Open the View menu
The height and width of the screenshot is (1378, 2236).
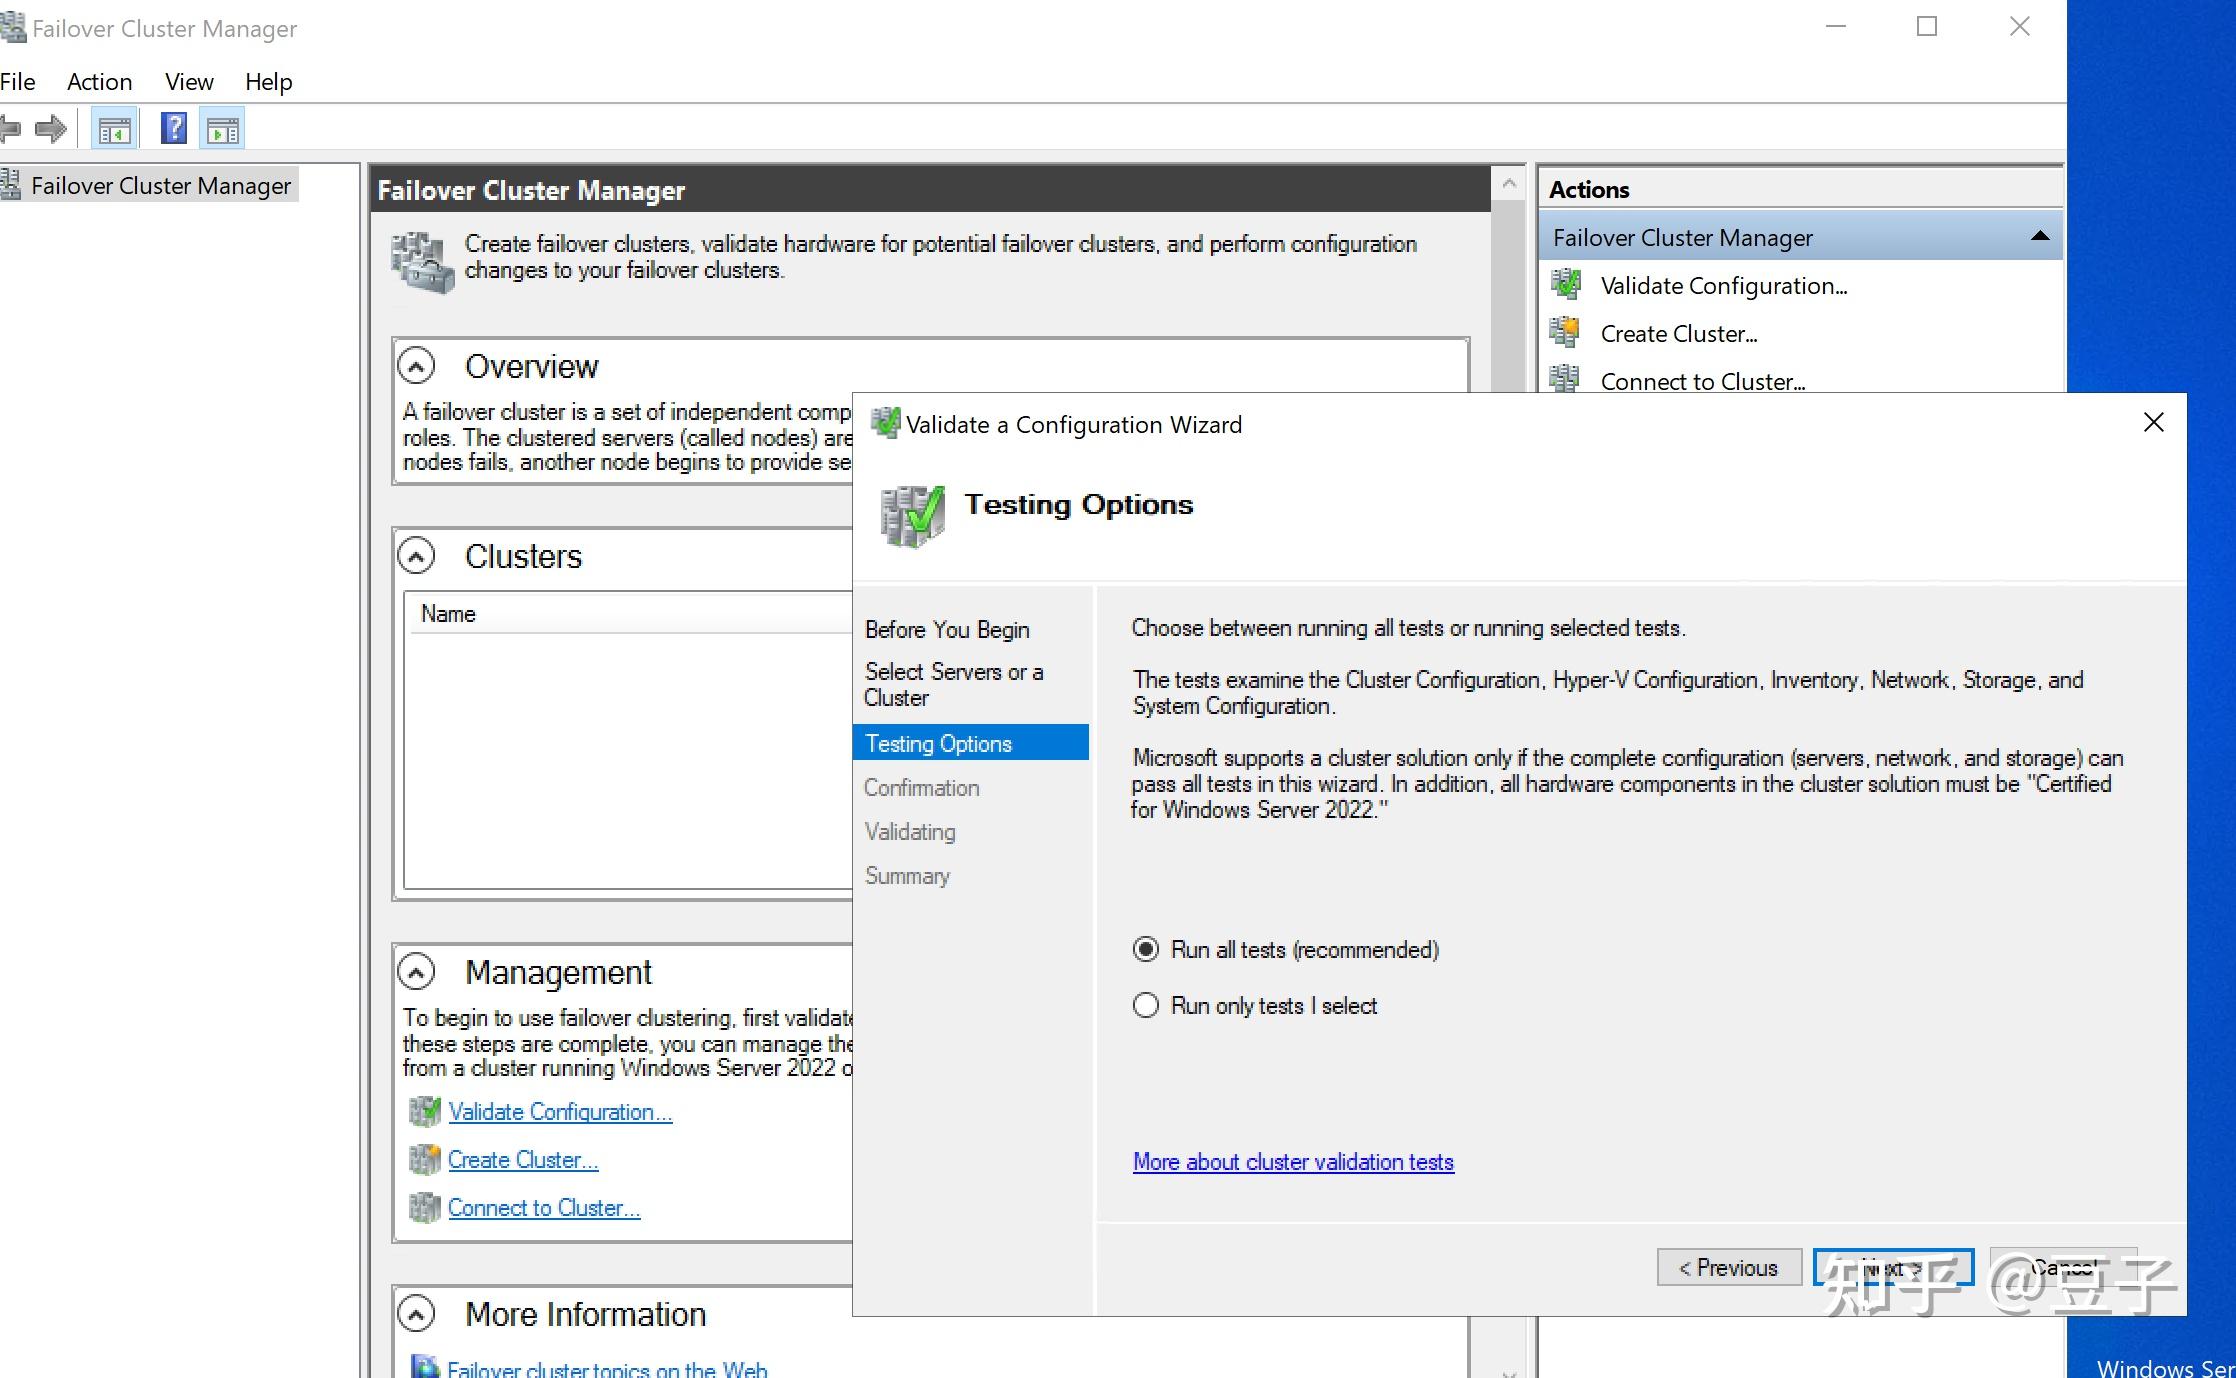tap(188, 81)
